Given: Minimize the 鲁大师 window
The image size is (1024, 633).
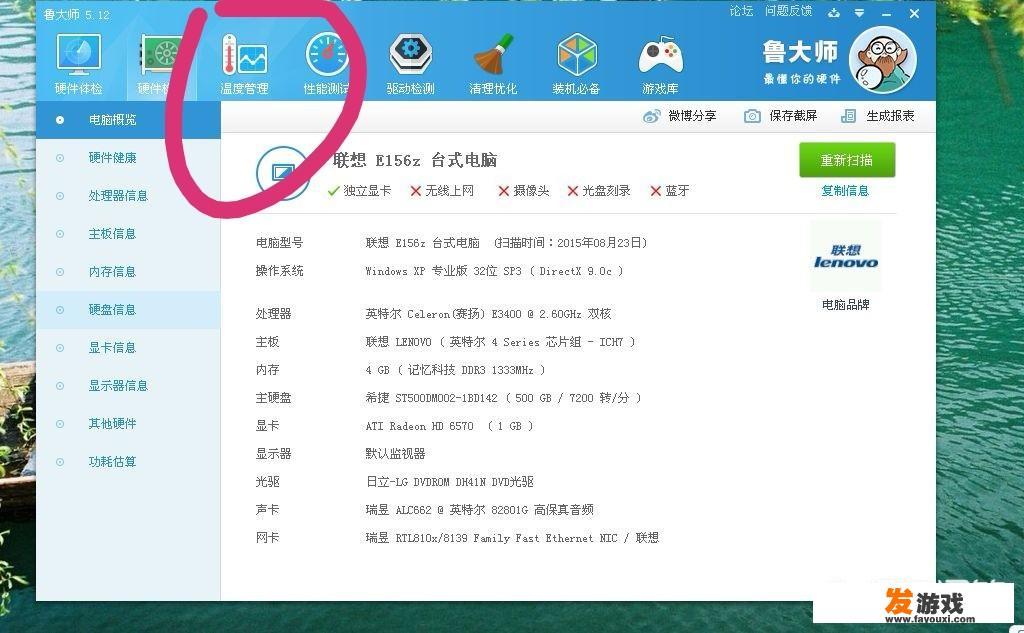Looking at the screenshot, I should (886, 14).
